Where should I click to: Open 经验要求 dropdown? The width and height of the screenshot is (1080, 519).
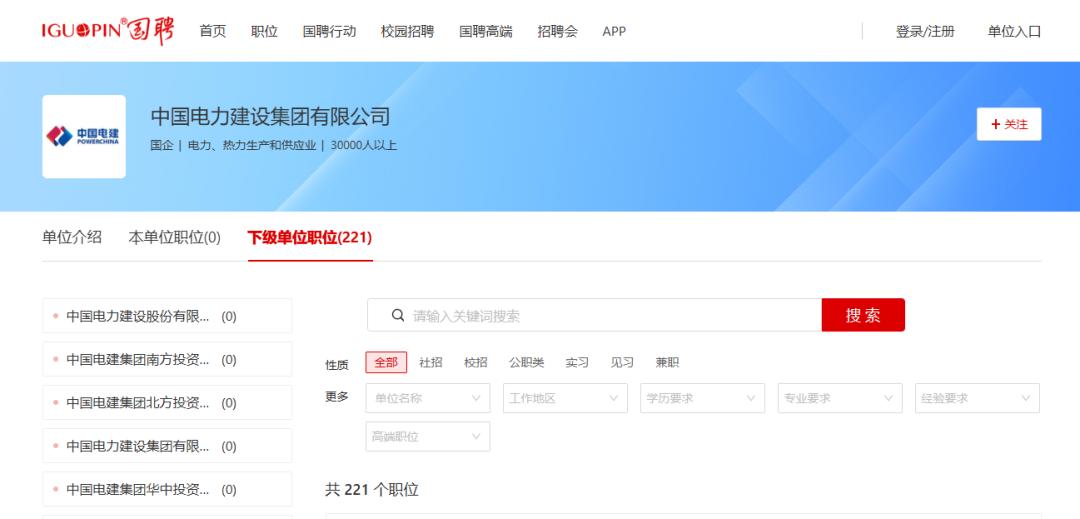977,398
